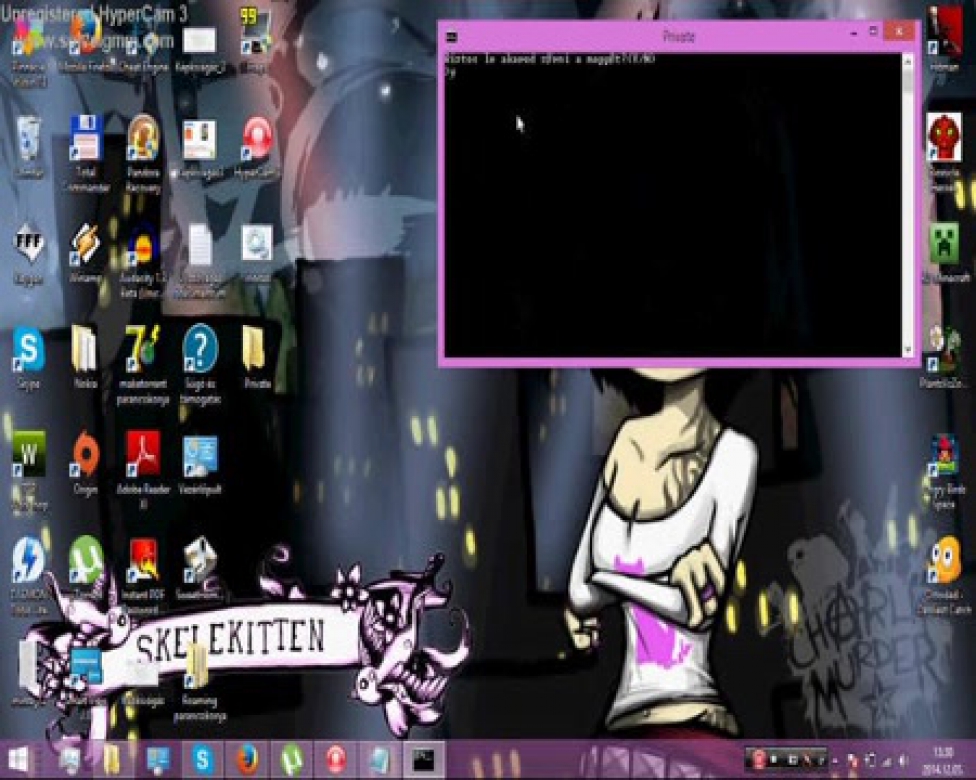Click the console scrollbar up arrow
976x780 pixels.
point(908,61)
